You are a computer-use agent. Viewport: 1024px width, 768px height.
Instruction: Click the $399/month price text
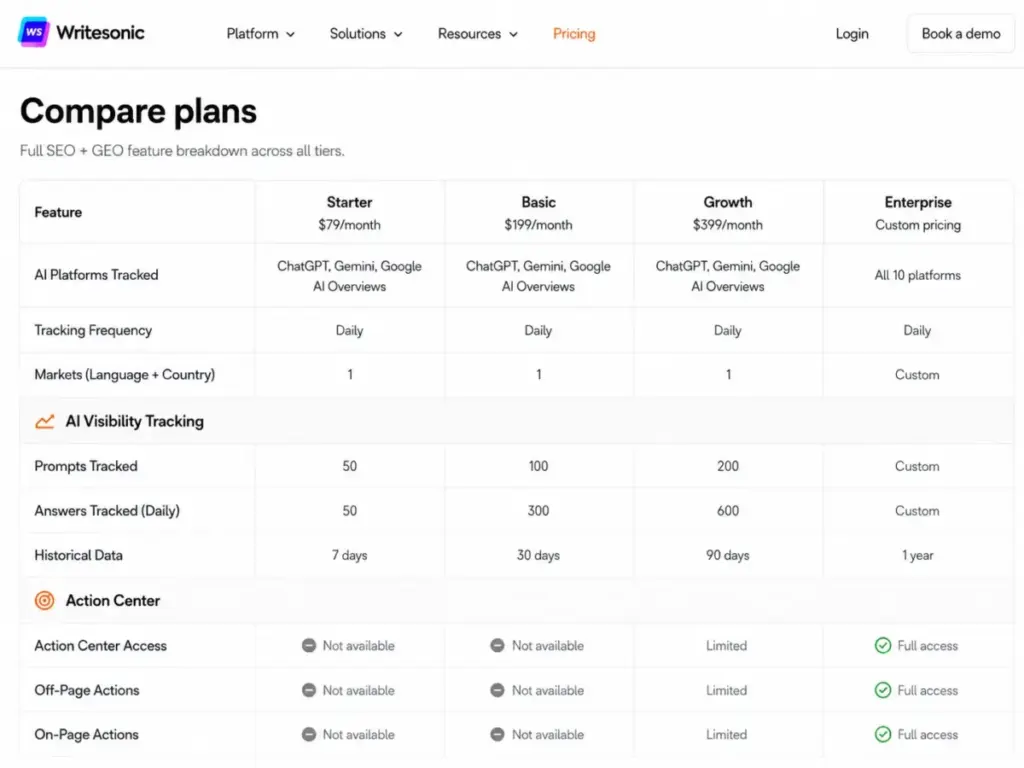coord(728,225)
